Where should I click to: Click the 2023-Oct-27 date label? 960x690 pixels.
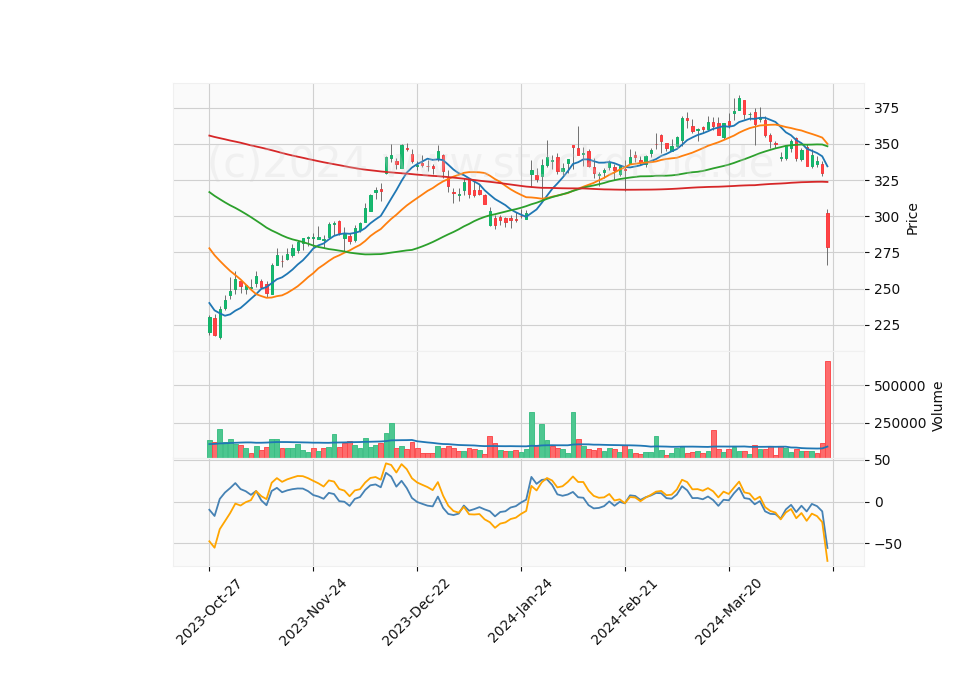click(x=208, y=612)
